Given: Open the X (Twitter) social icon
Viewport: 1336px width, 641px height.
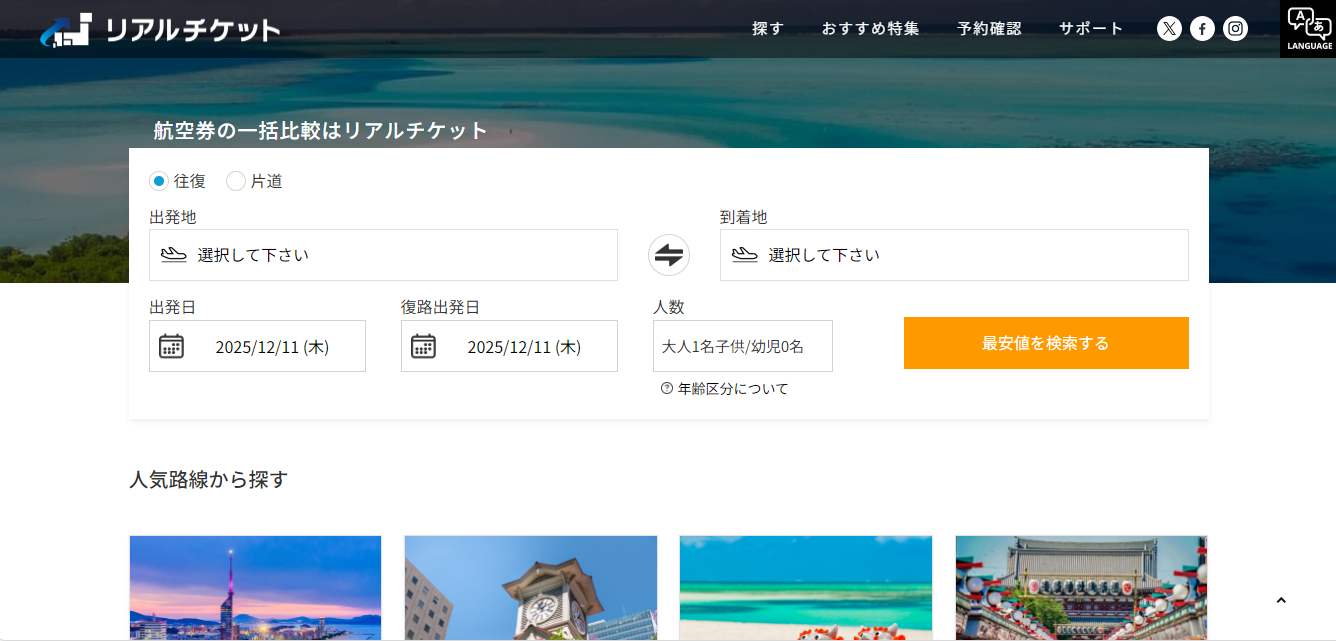Looking at the screenshot, I should [x=1169, y=29].
